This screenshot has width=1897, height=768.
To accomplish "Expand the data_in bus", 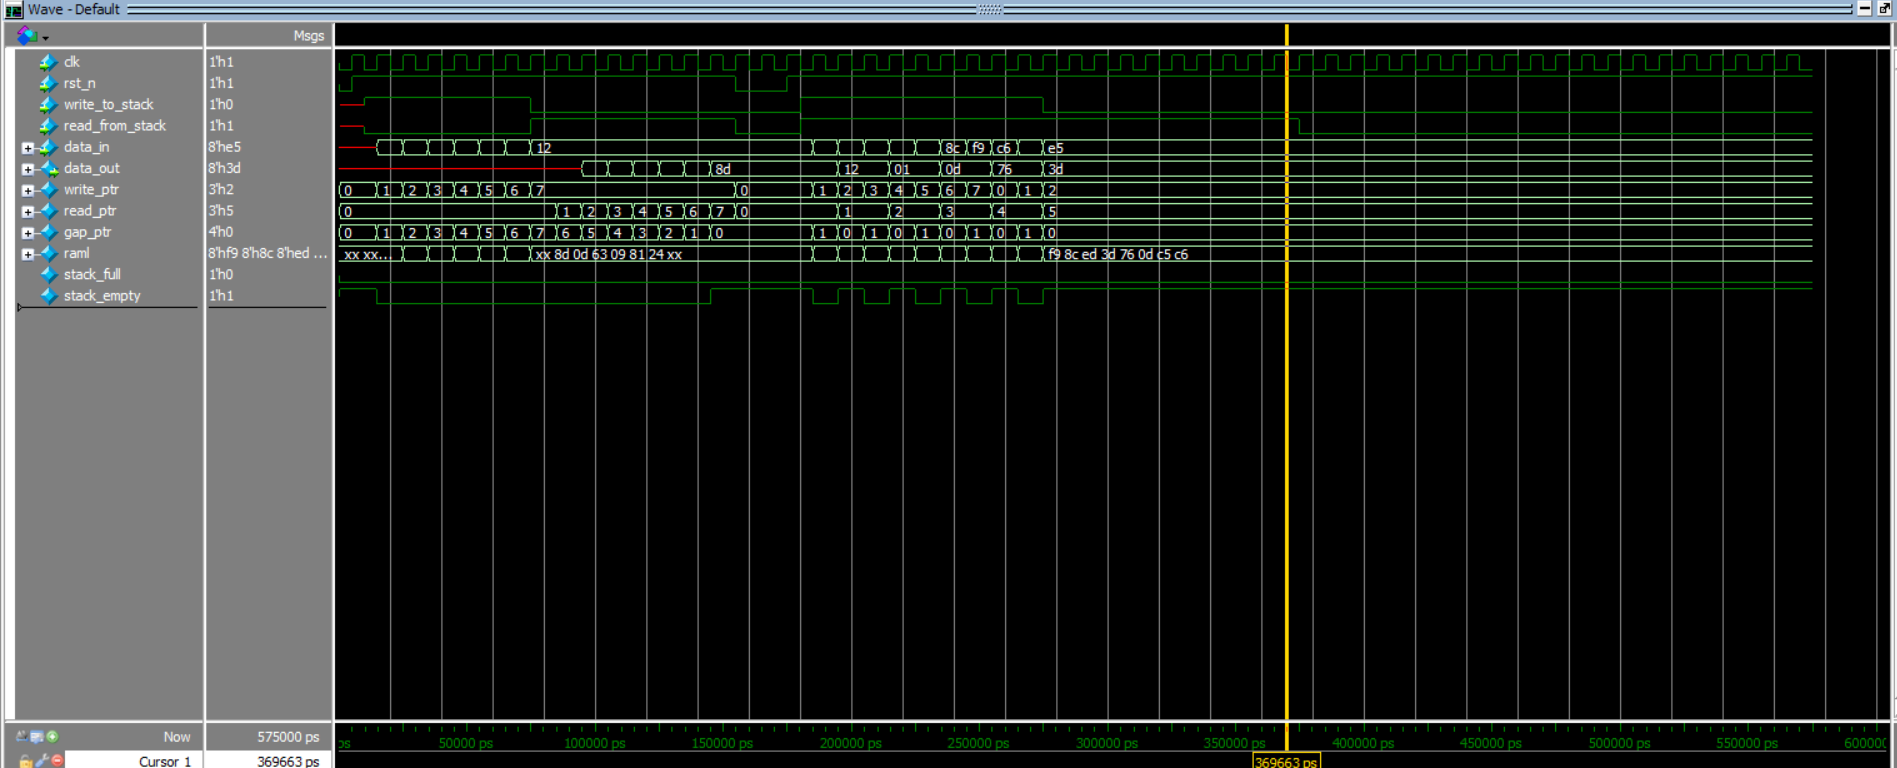I will pos(28,148).
